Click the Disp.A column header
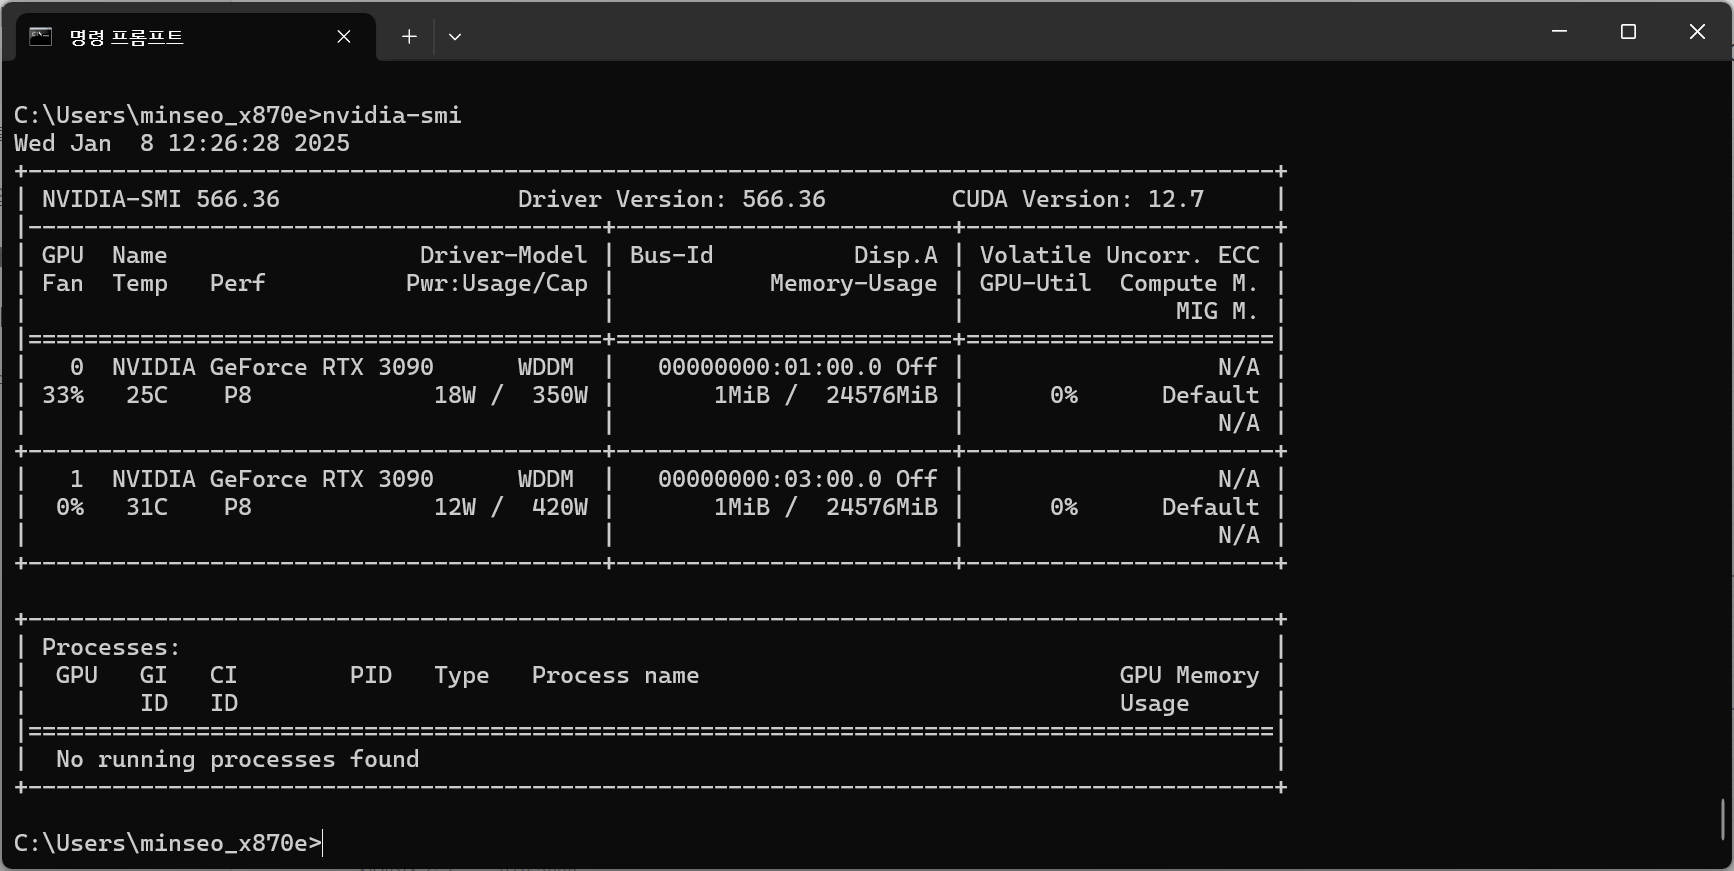This screenshot has width=1734, height=871. pyautogui.click(x=896, y=255)
